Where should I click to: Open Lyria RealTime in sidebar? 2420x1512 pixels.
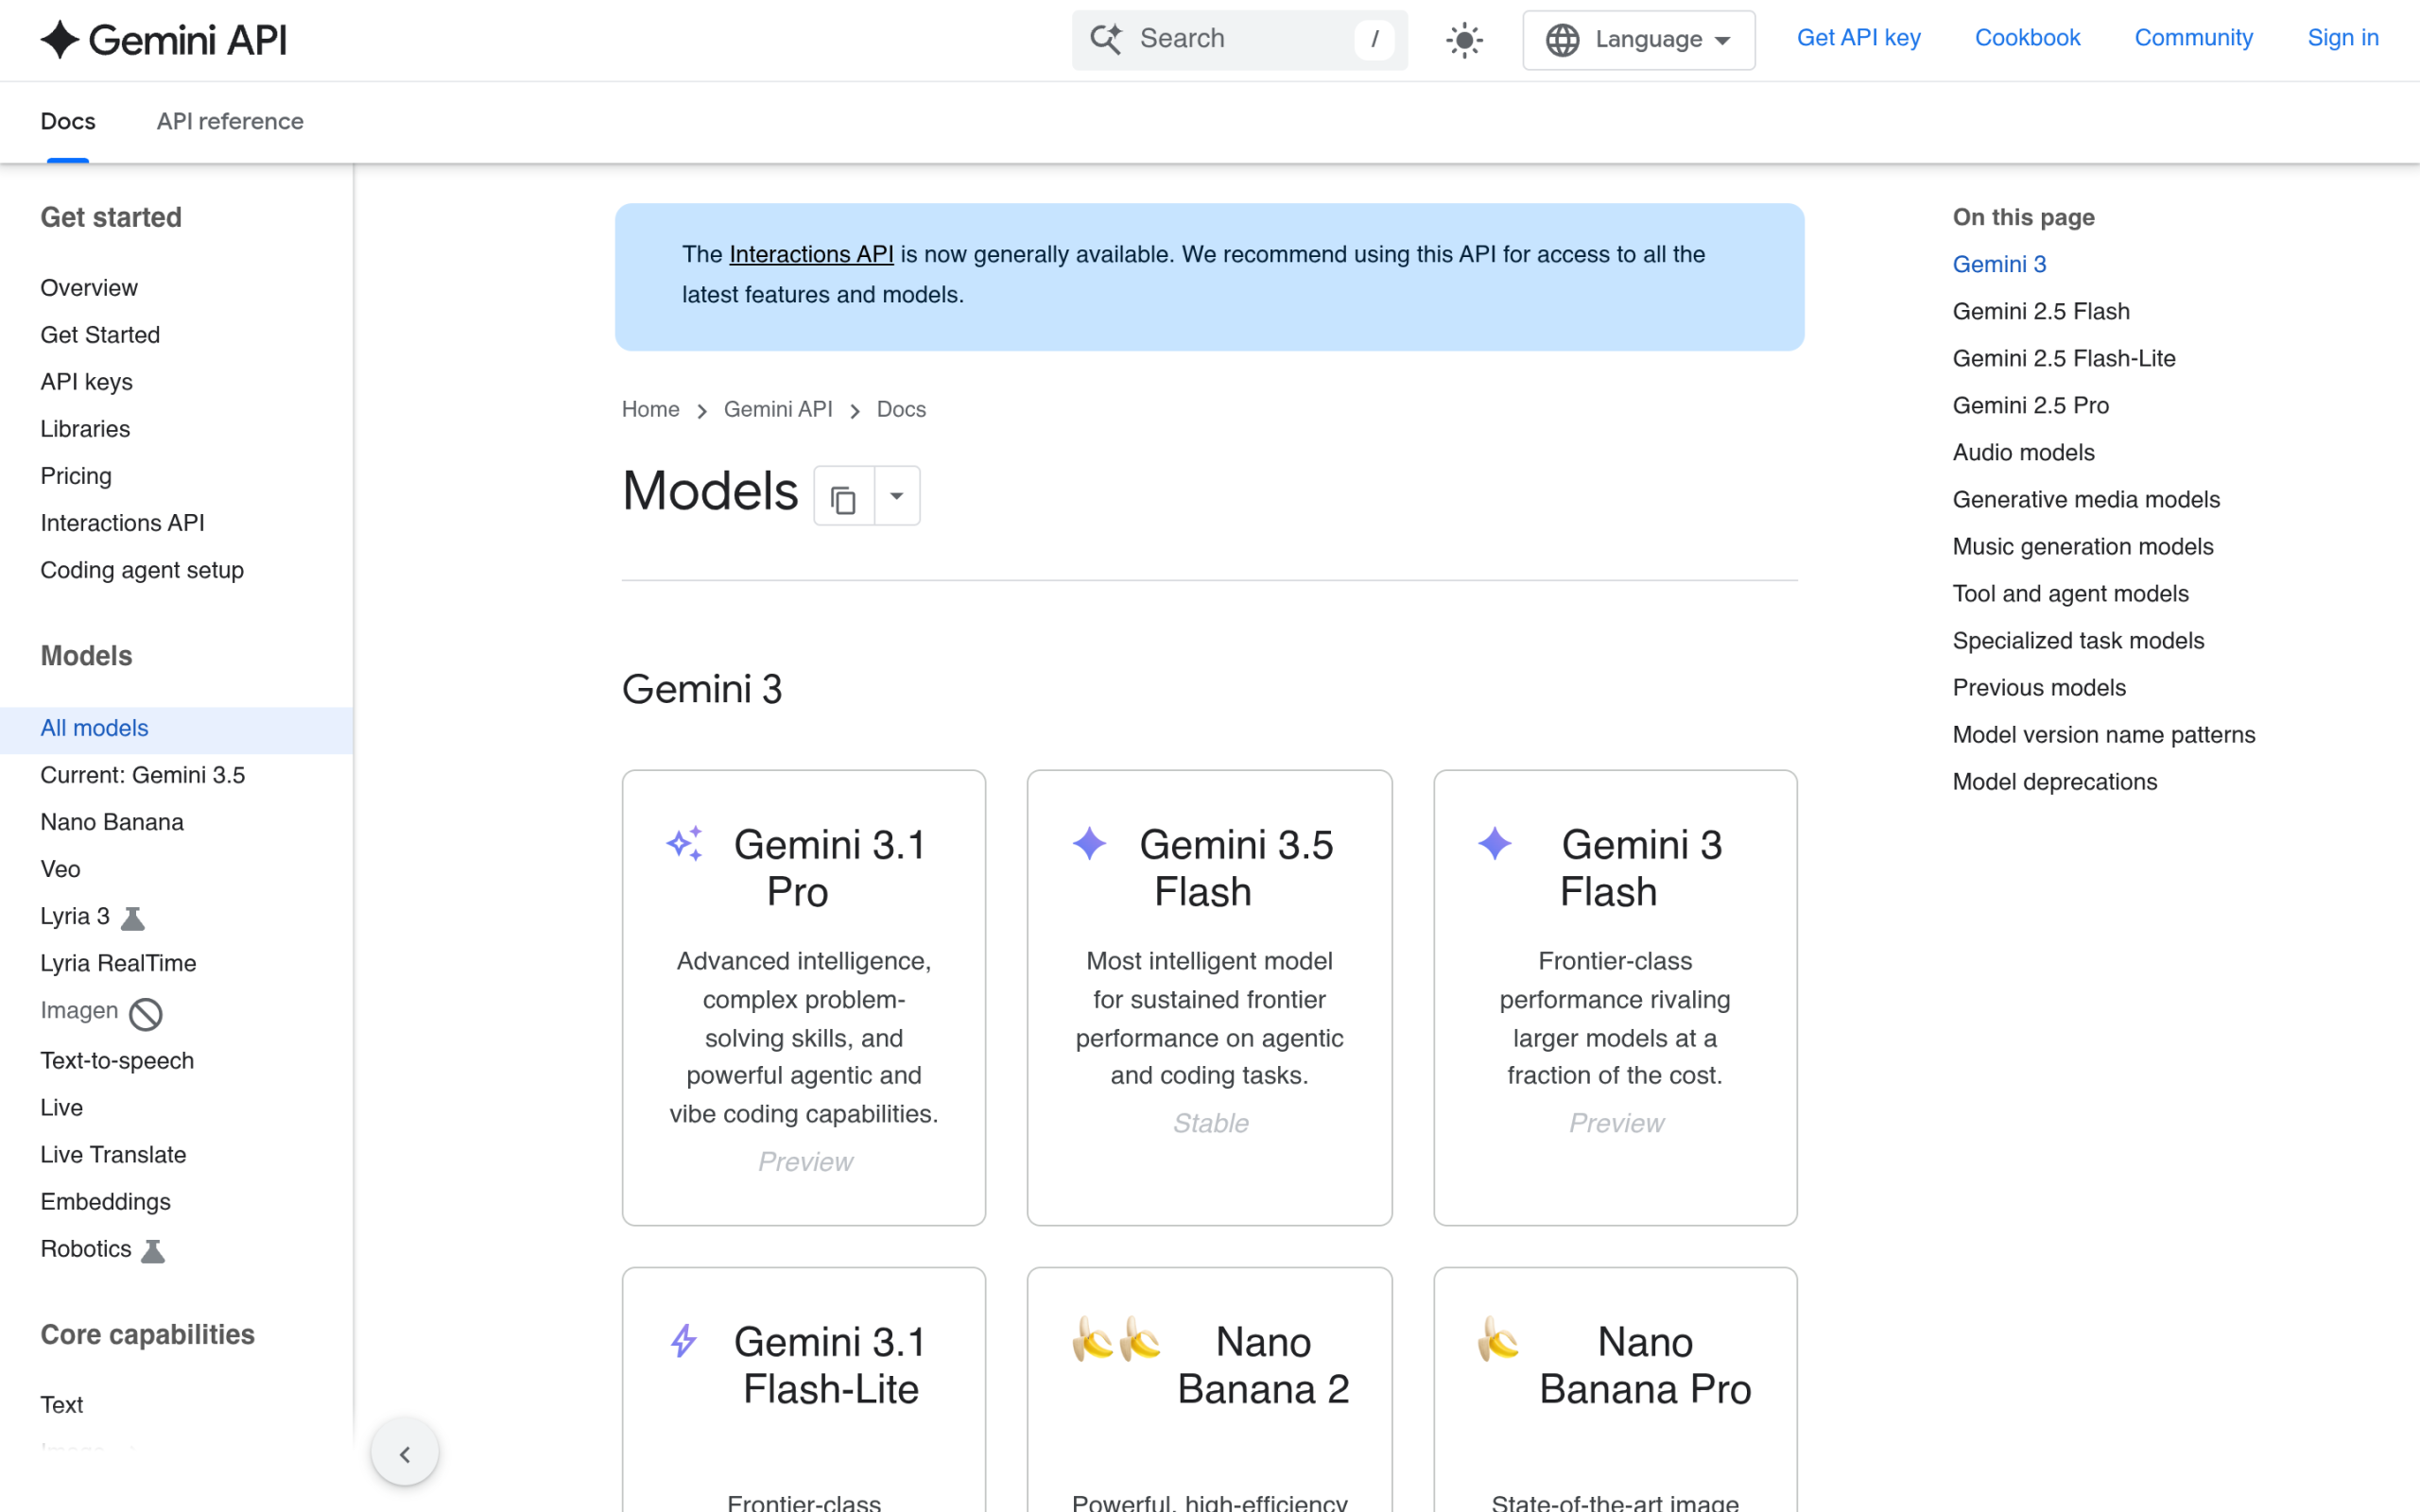click(118, 963)
